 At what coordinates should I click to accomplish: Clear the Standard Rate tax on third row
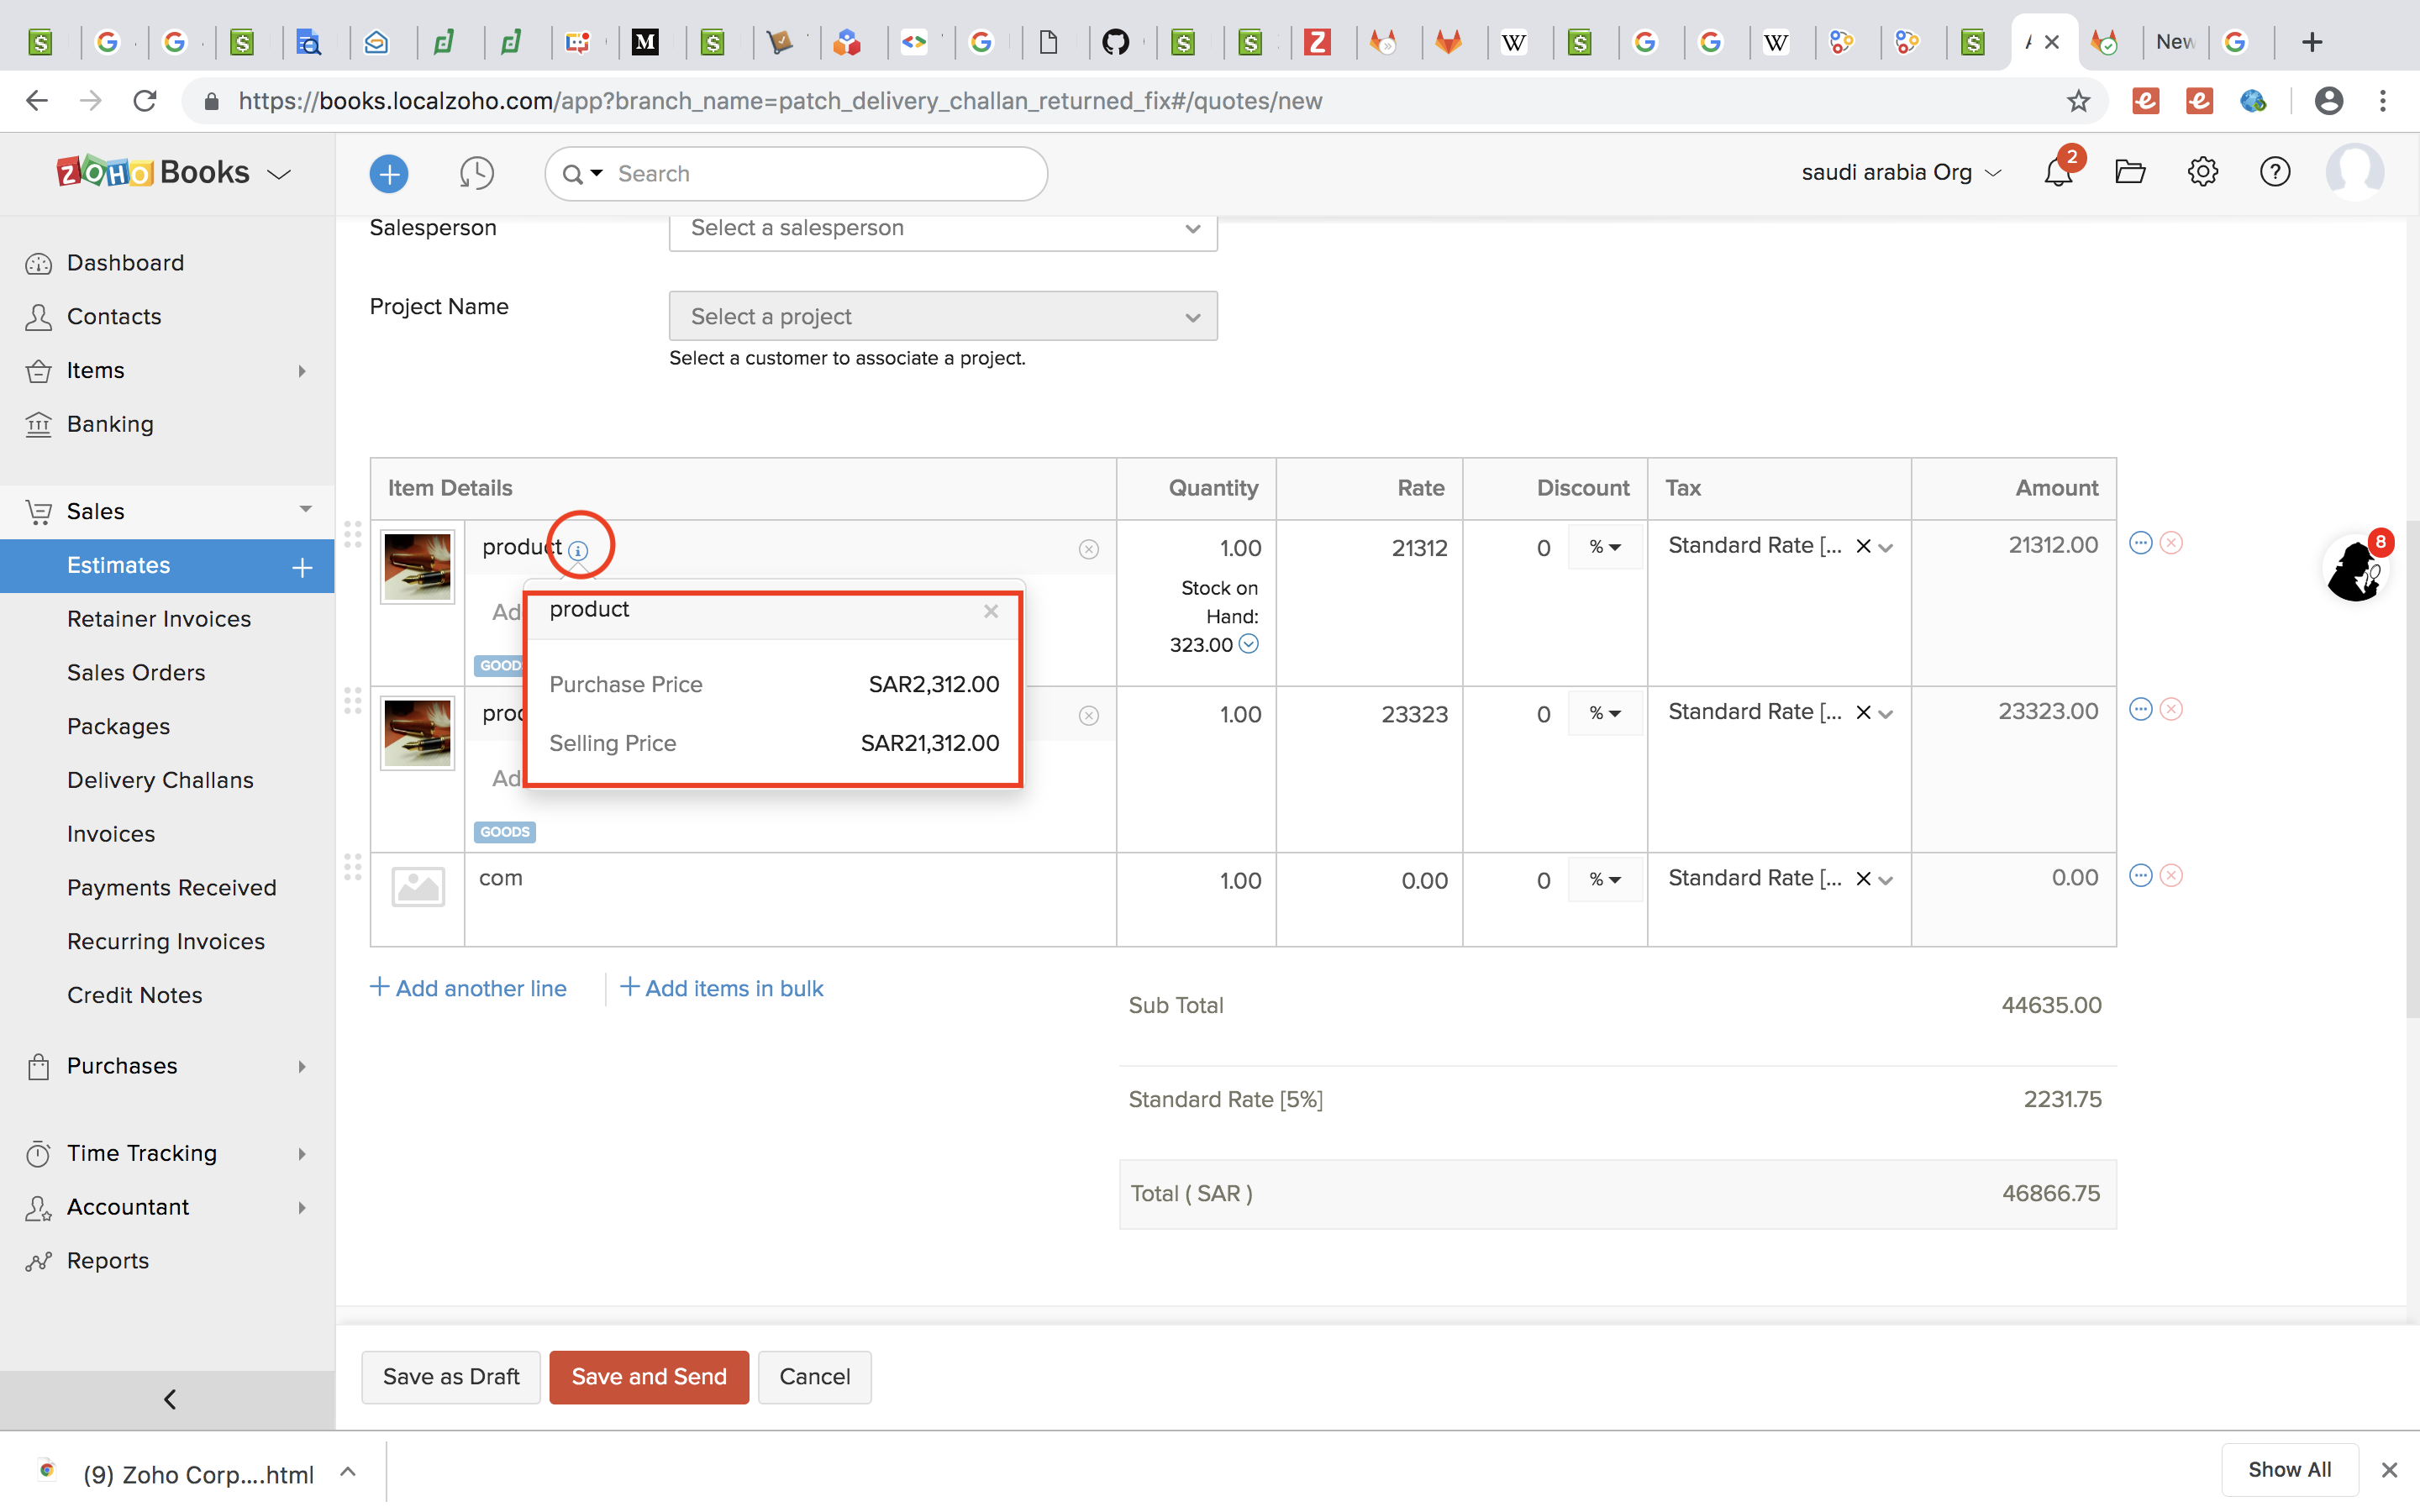1863,879
